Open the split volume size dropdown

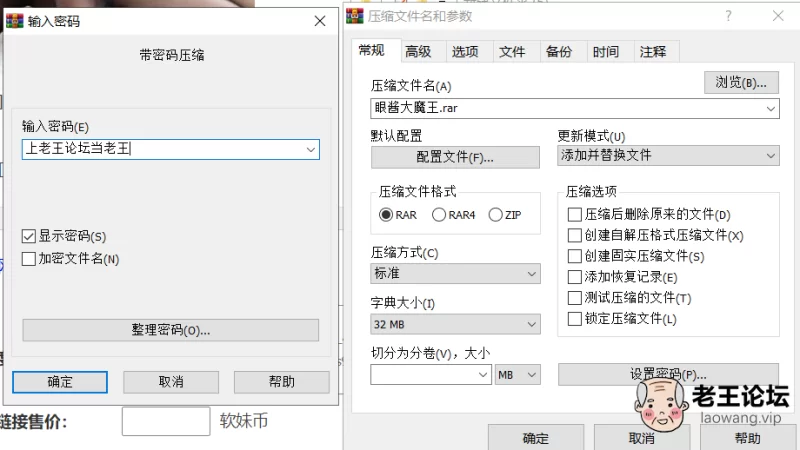[x=483, y=374]
